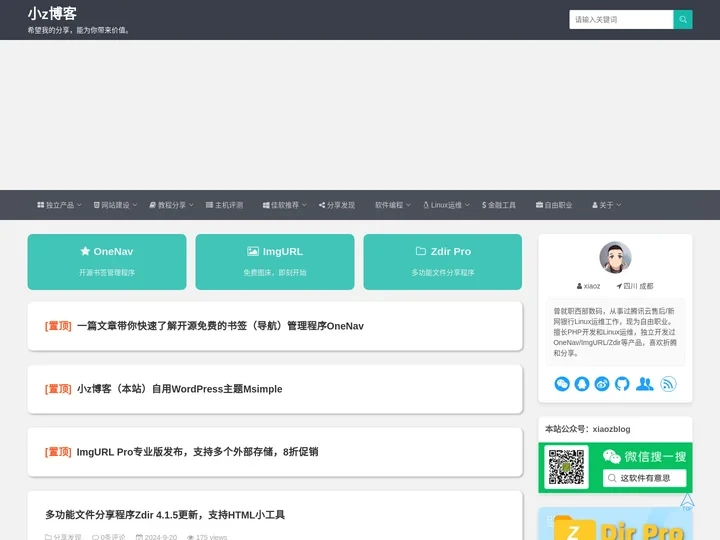This screenshot has width=720, height=540.
Task: Go to 分享发现 menu item
Action: pyautogui.click(x=337, y=205)
